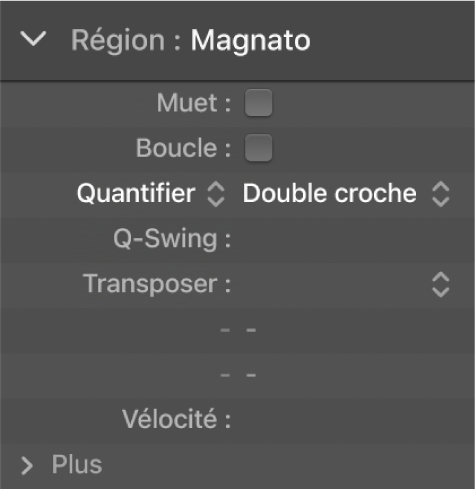
Task: Toggle the Boucle checkbox on
Action: [x=258, y=148]
